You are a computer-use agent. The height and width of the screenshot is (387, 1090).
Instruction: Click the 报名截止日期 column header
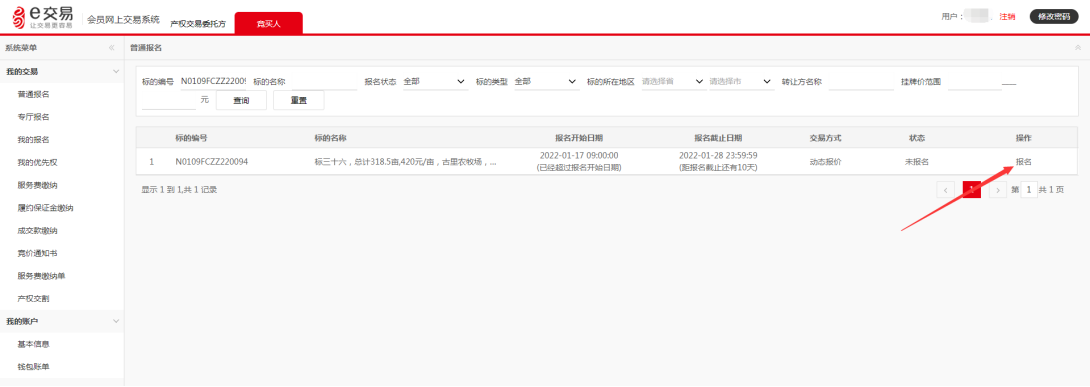pos(718,138)
